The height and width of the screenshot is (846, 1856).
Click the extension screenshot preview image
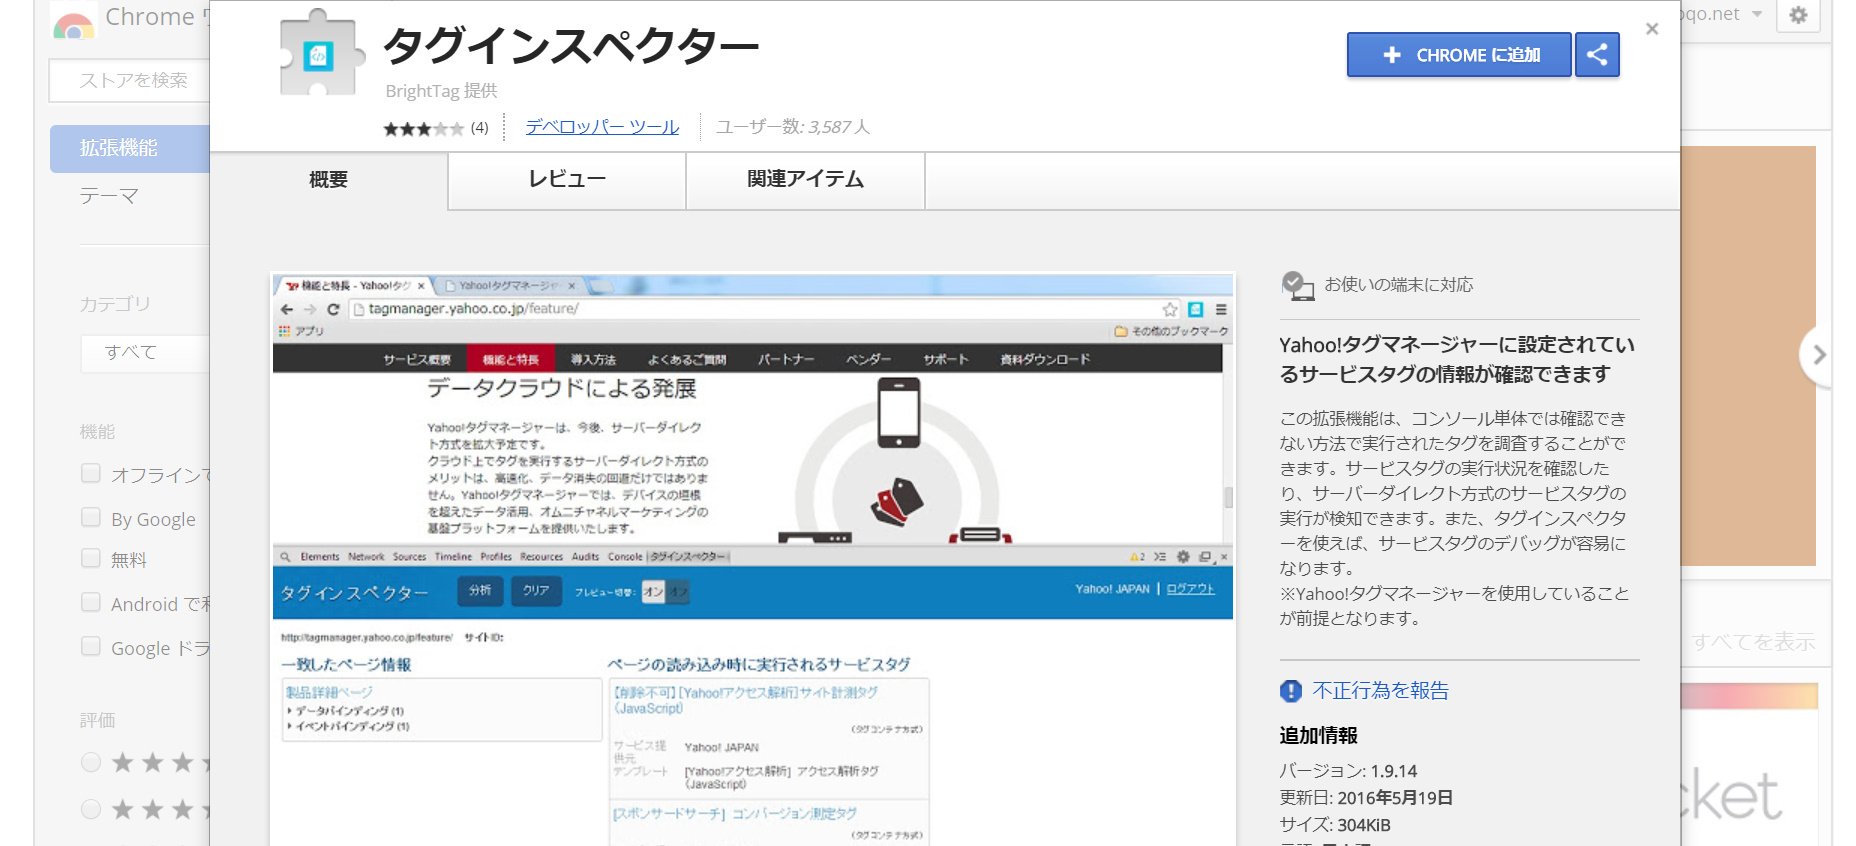(x=753, y=559)
